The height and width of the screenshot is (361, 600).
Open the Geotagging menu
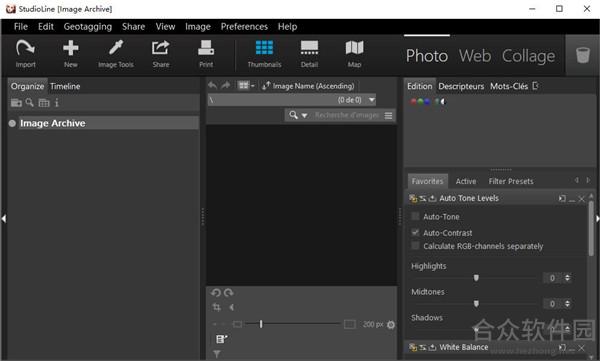(88, 26)
